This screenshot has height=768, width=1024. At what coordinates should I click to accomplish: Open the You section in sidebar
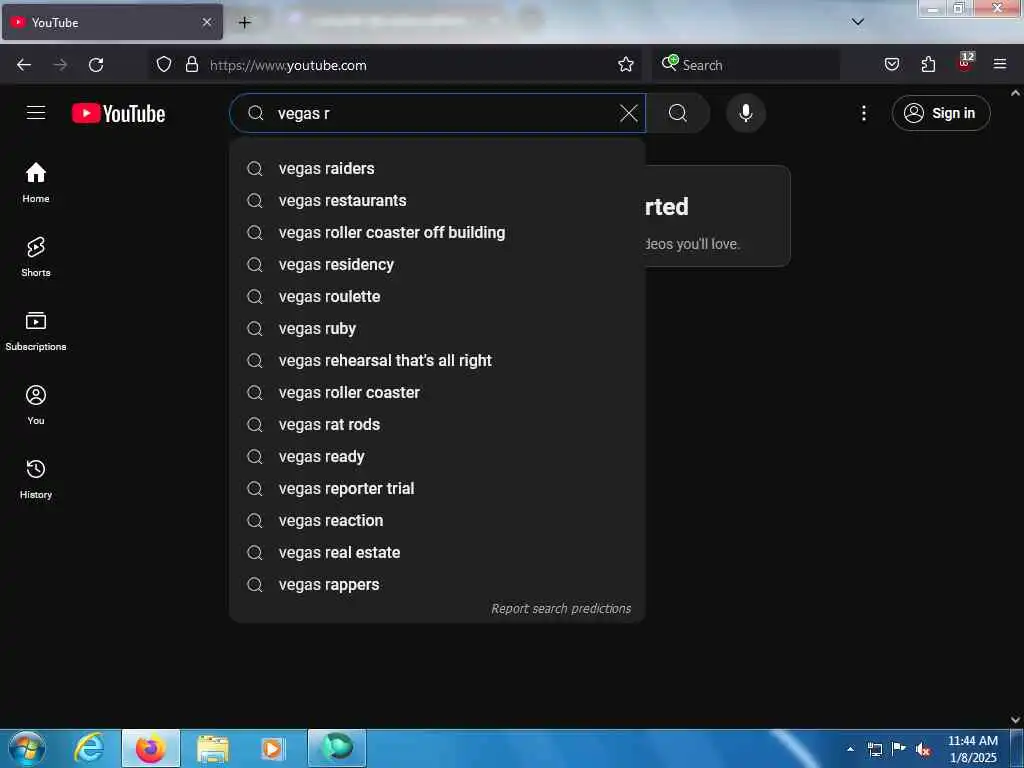36,405
